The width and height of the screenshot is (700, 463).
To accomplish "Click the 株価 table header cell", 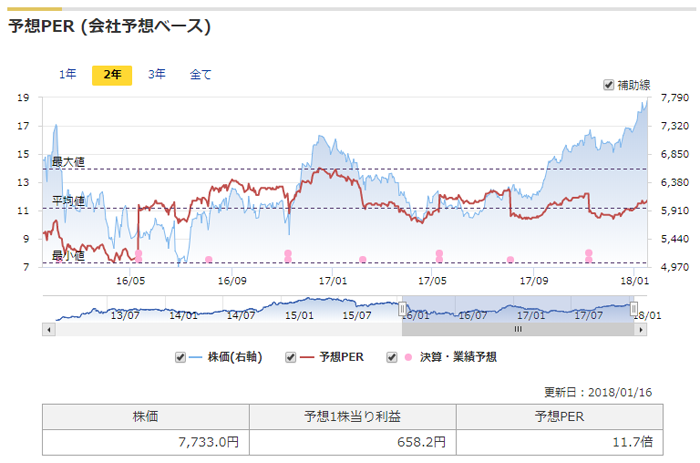I will [146, 417].
